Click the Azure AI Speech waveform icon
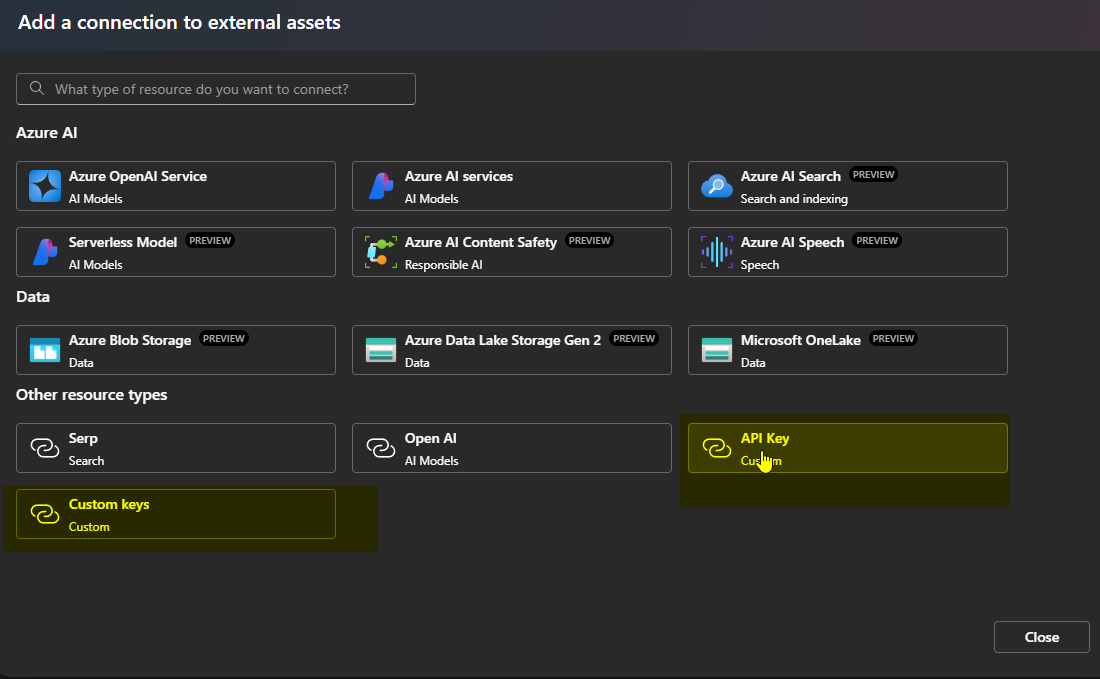 [x=717, y=252]
